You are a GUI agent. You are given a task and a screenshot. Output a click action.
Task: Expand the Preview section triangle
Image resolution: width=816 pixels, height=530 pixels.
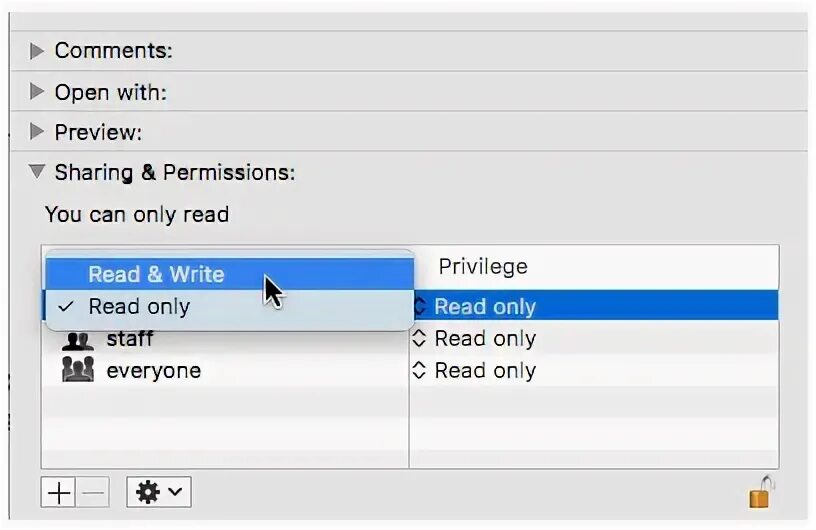tap(36, 132)
